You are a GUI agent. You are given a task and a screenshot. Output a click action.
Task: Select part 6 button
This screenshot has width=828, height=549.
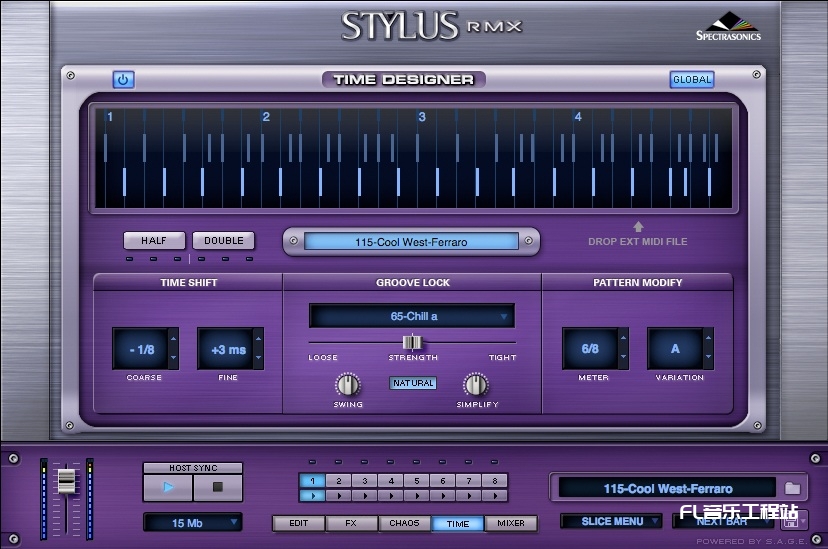443,480
